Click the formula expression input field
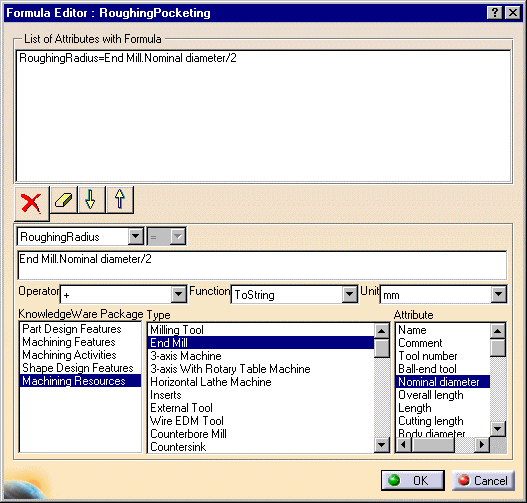The image size is (527, 503). pyautogui.click(x=262, y=265)
